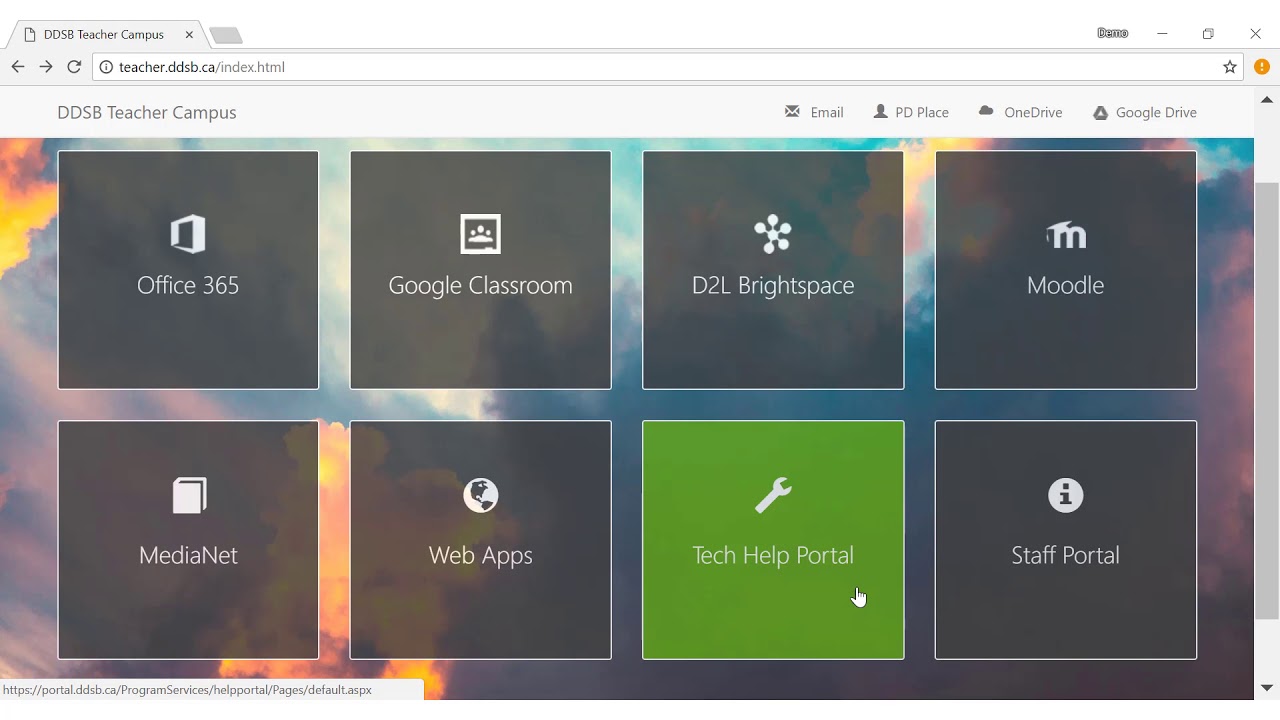Click the Tech Help Portal label text
Screen dimensions: 1280x720
point(773,555)
